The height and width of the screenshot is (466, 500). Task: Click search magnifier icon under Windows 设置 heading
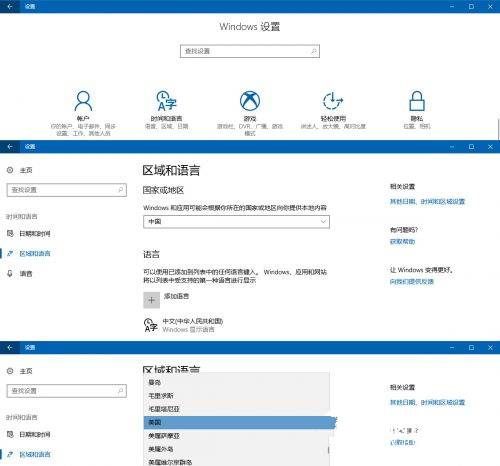[x=313, y=51]
